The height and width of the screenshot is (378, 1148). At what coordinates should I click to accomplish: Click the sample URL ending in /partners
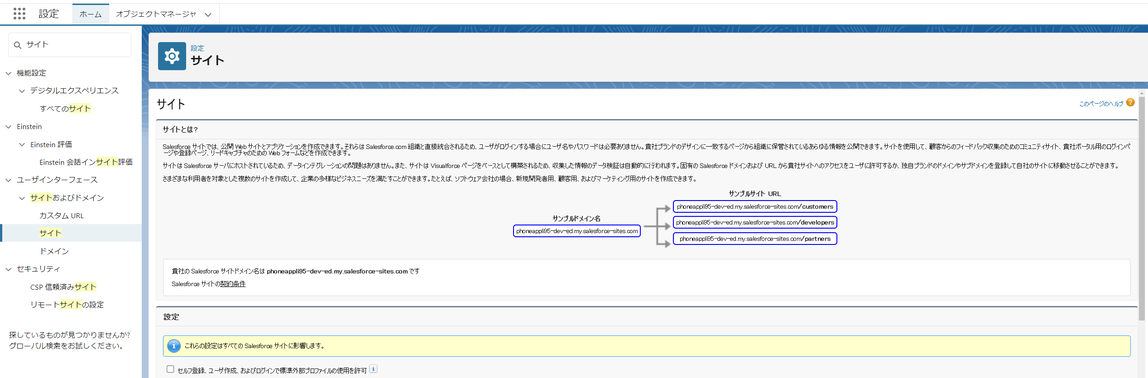pyautogui.click(x=756, y=239)
